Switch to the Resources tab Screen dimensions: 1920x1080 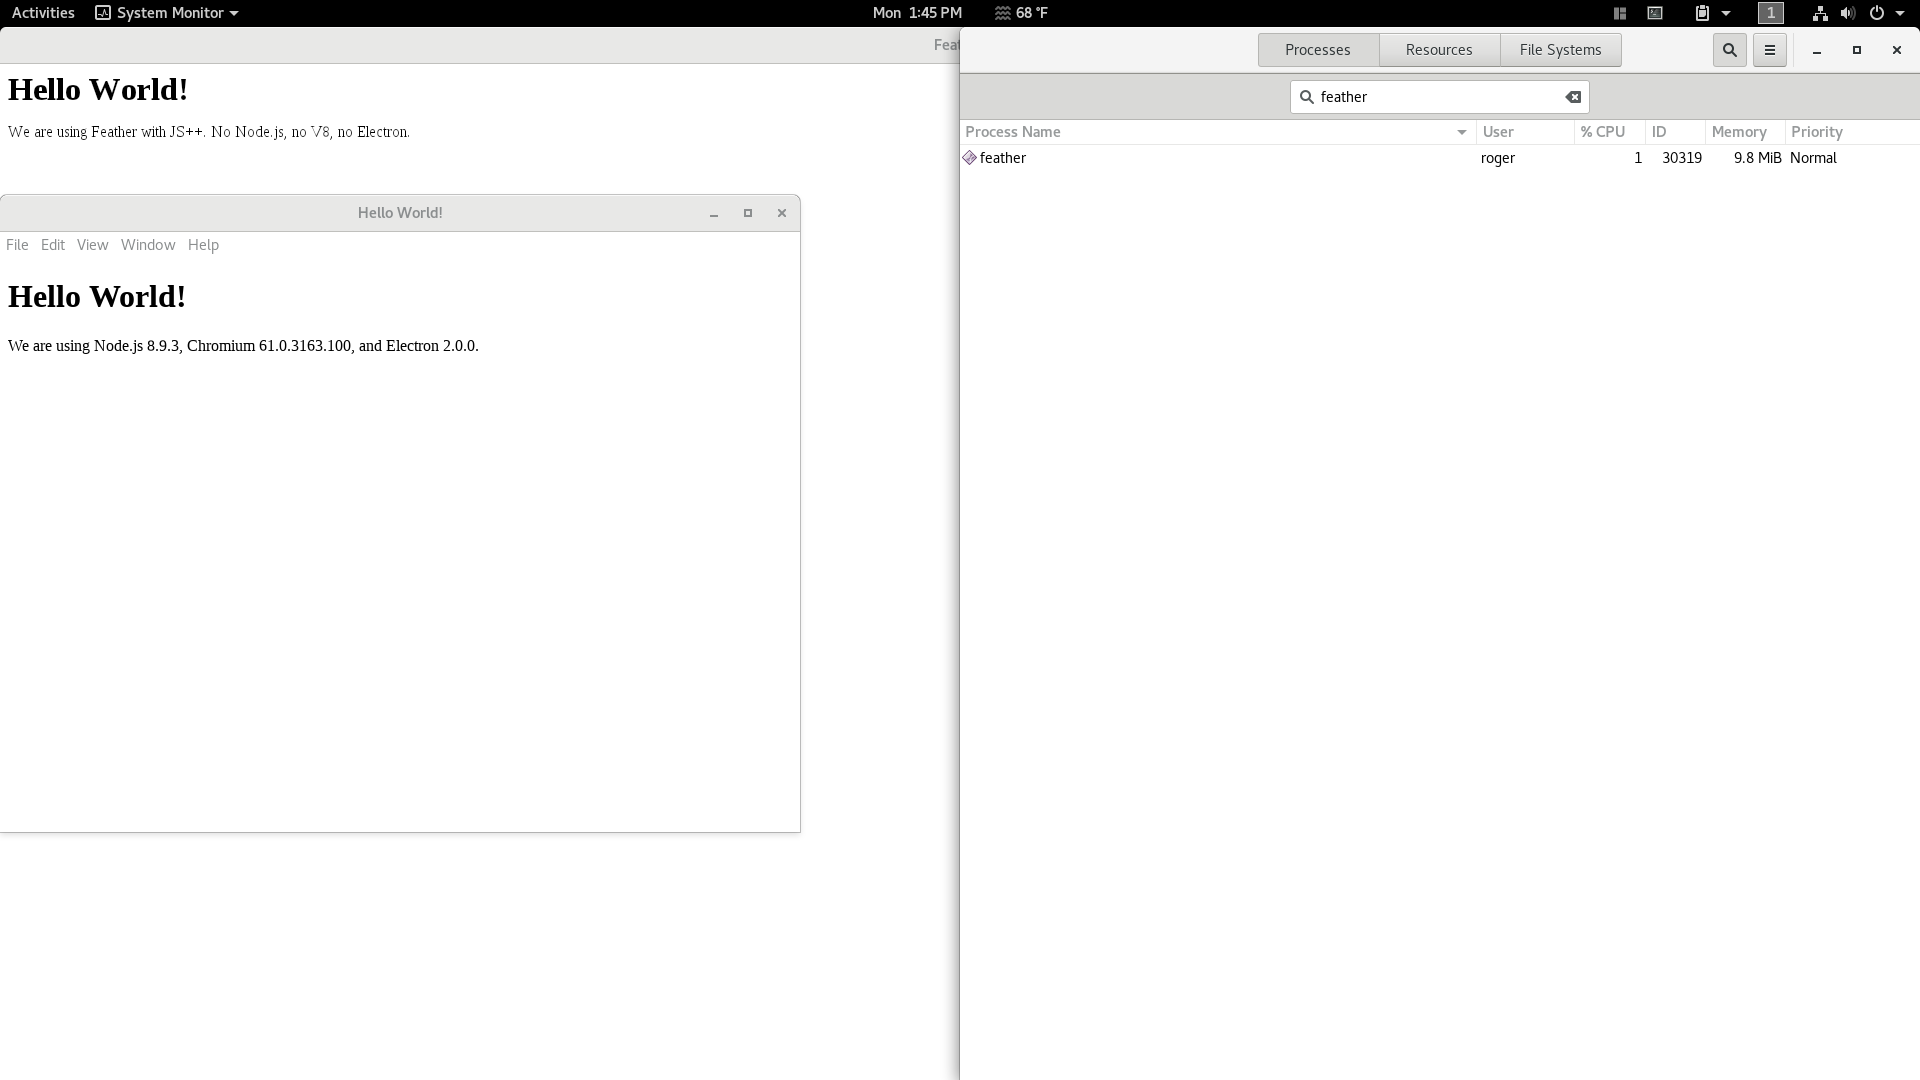pyautogui.click(x=1438, y=50)
